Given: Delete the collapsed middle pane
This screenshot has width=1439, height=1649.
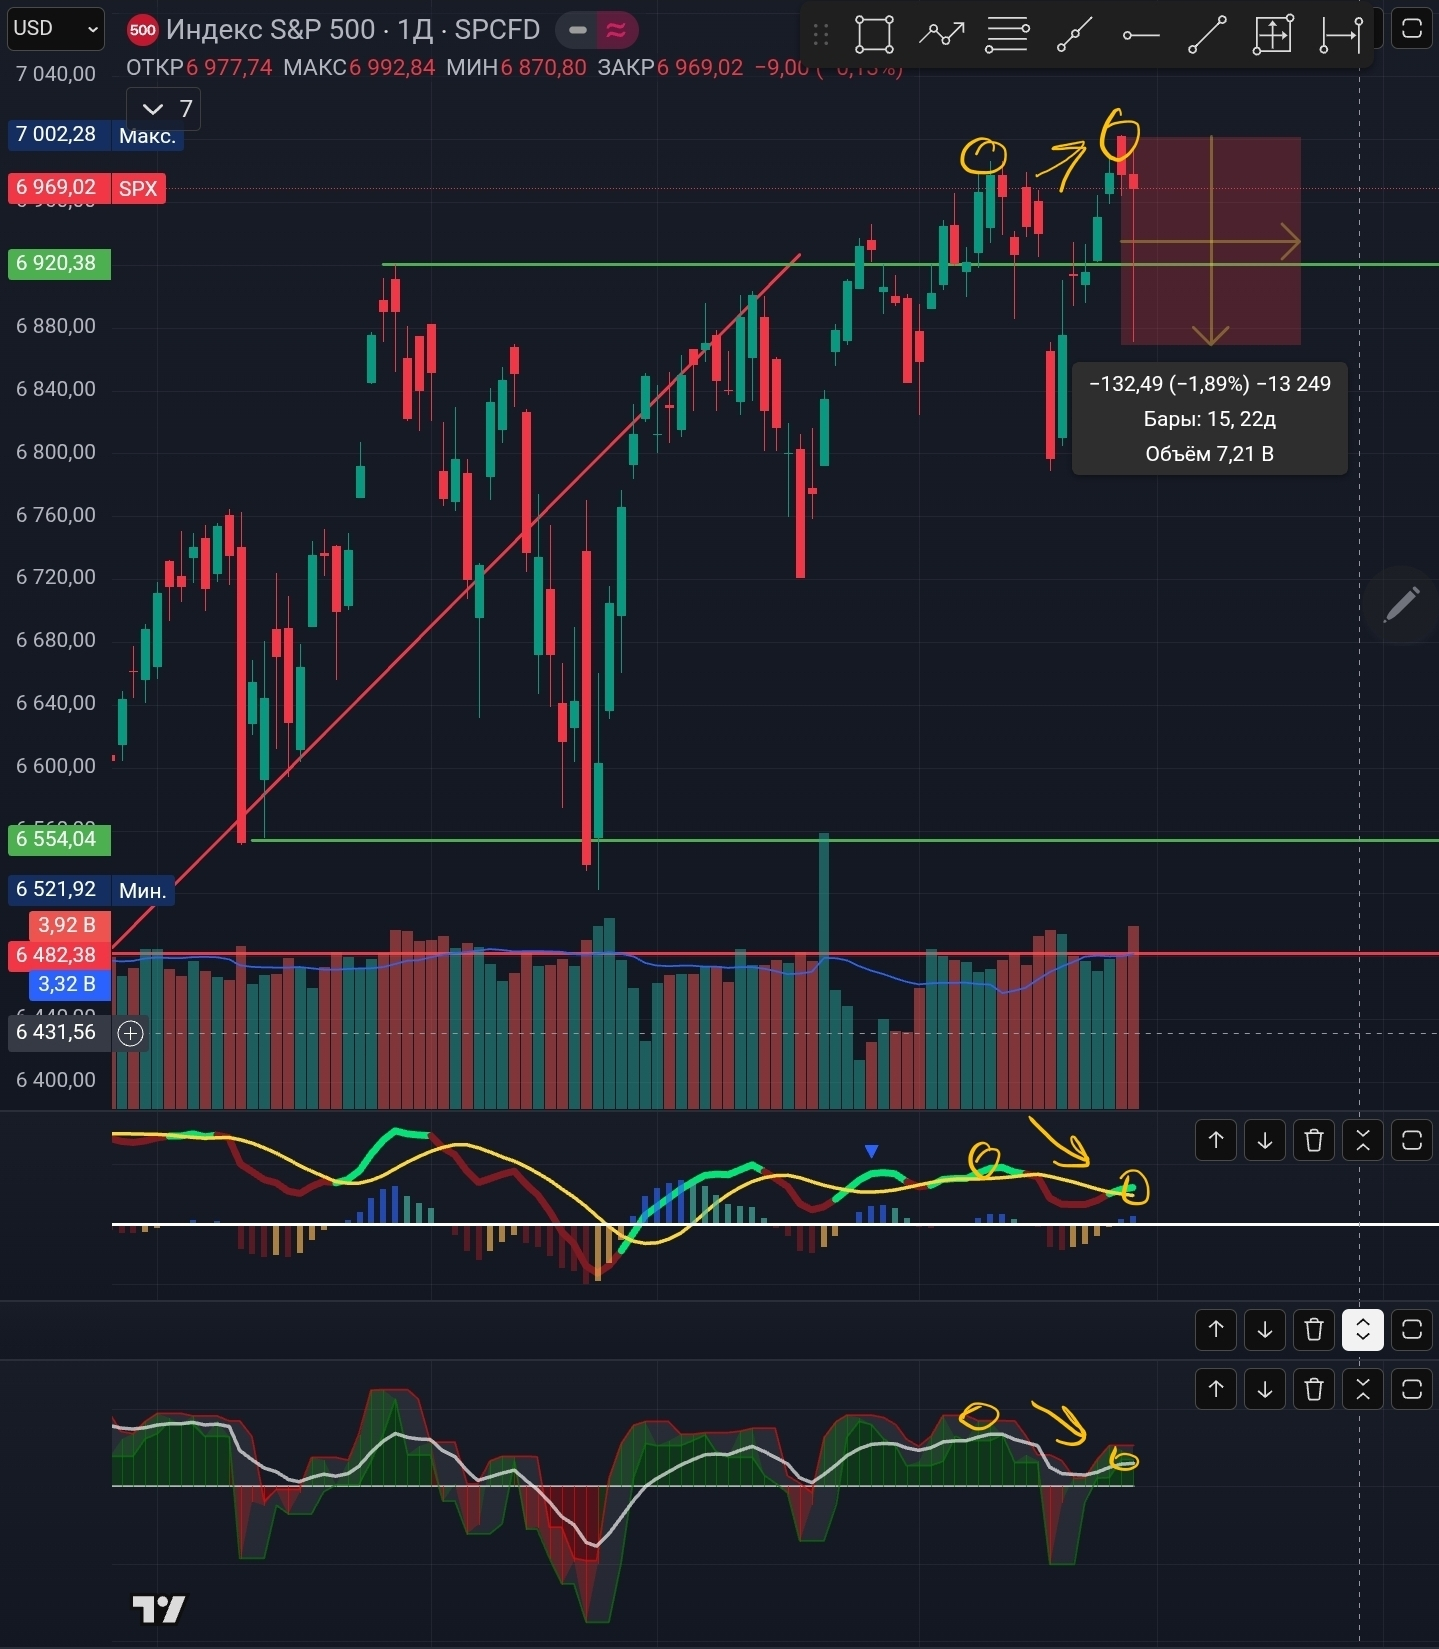Looking at the screenshot, I should (1314, 1329).
